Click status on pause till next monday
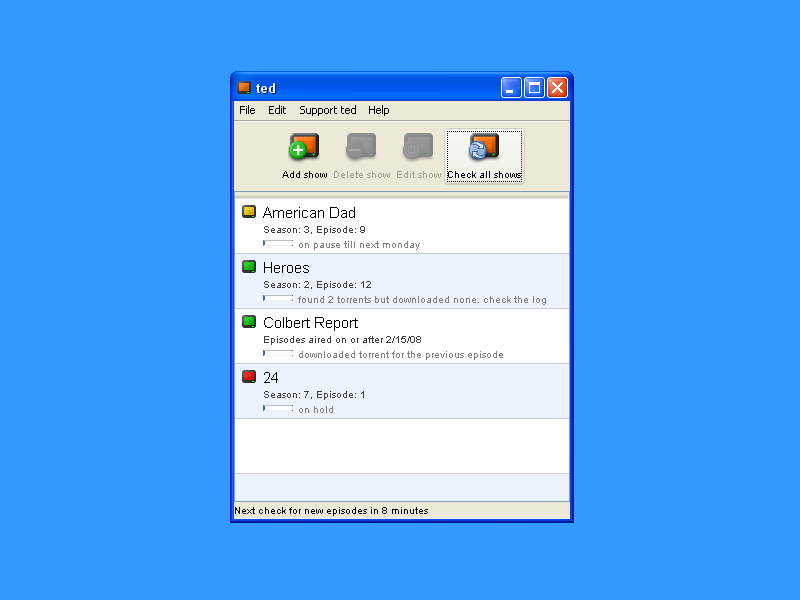Screen dimensions: 800x600 coord(359,245)
